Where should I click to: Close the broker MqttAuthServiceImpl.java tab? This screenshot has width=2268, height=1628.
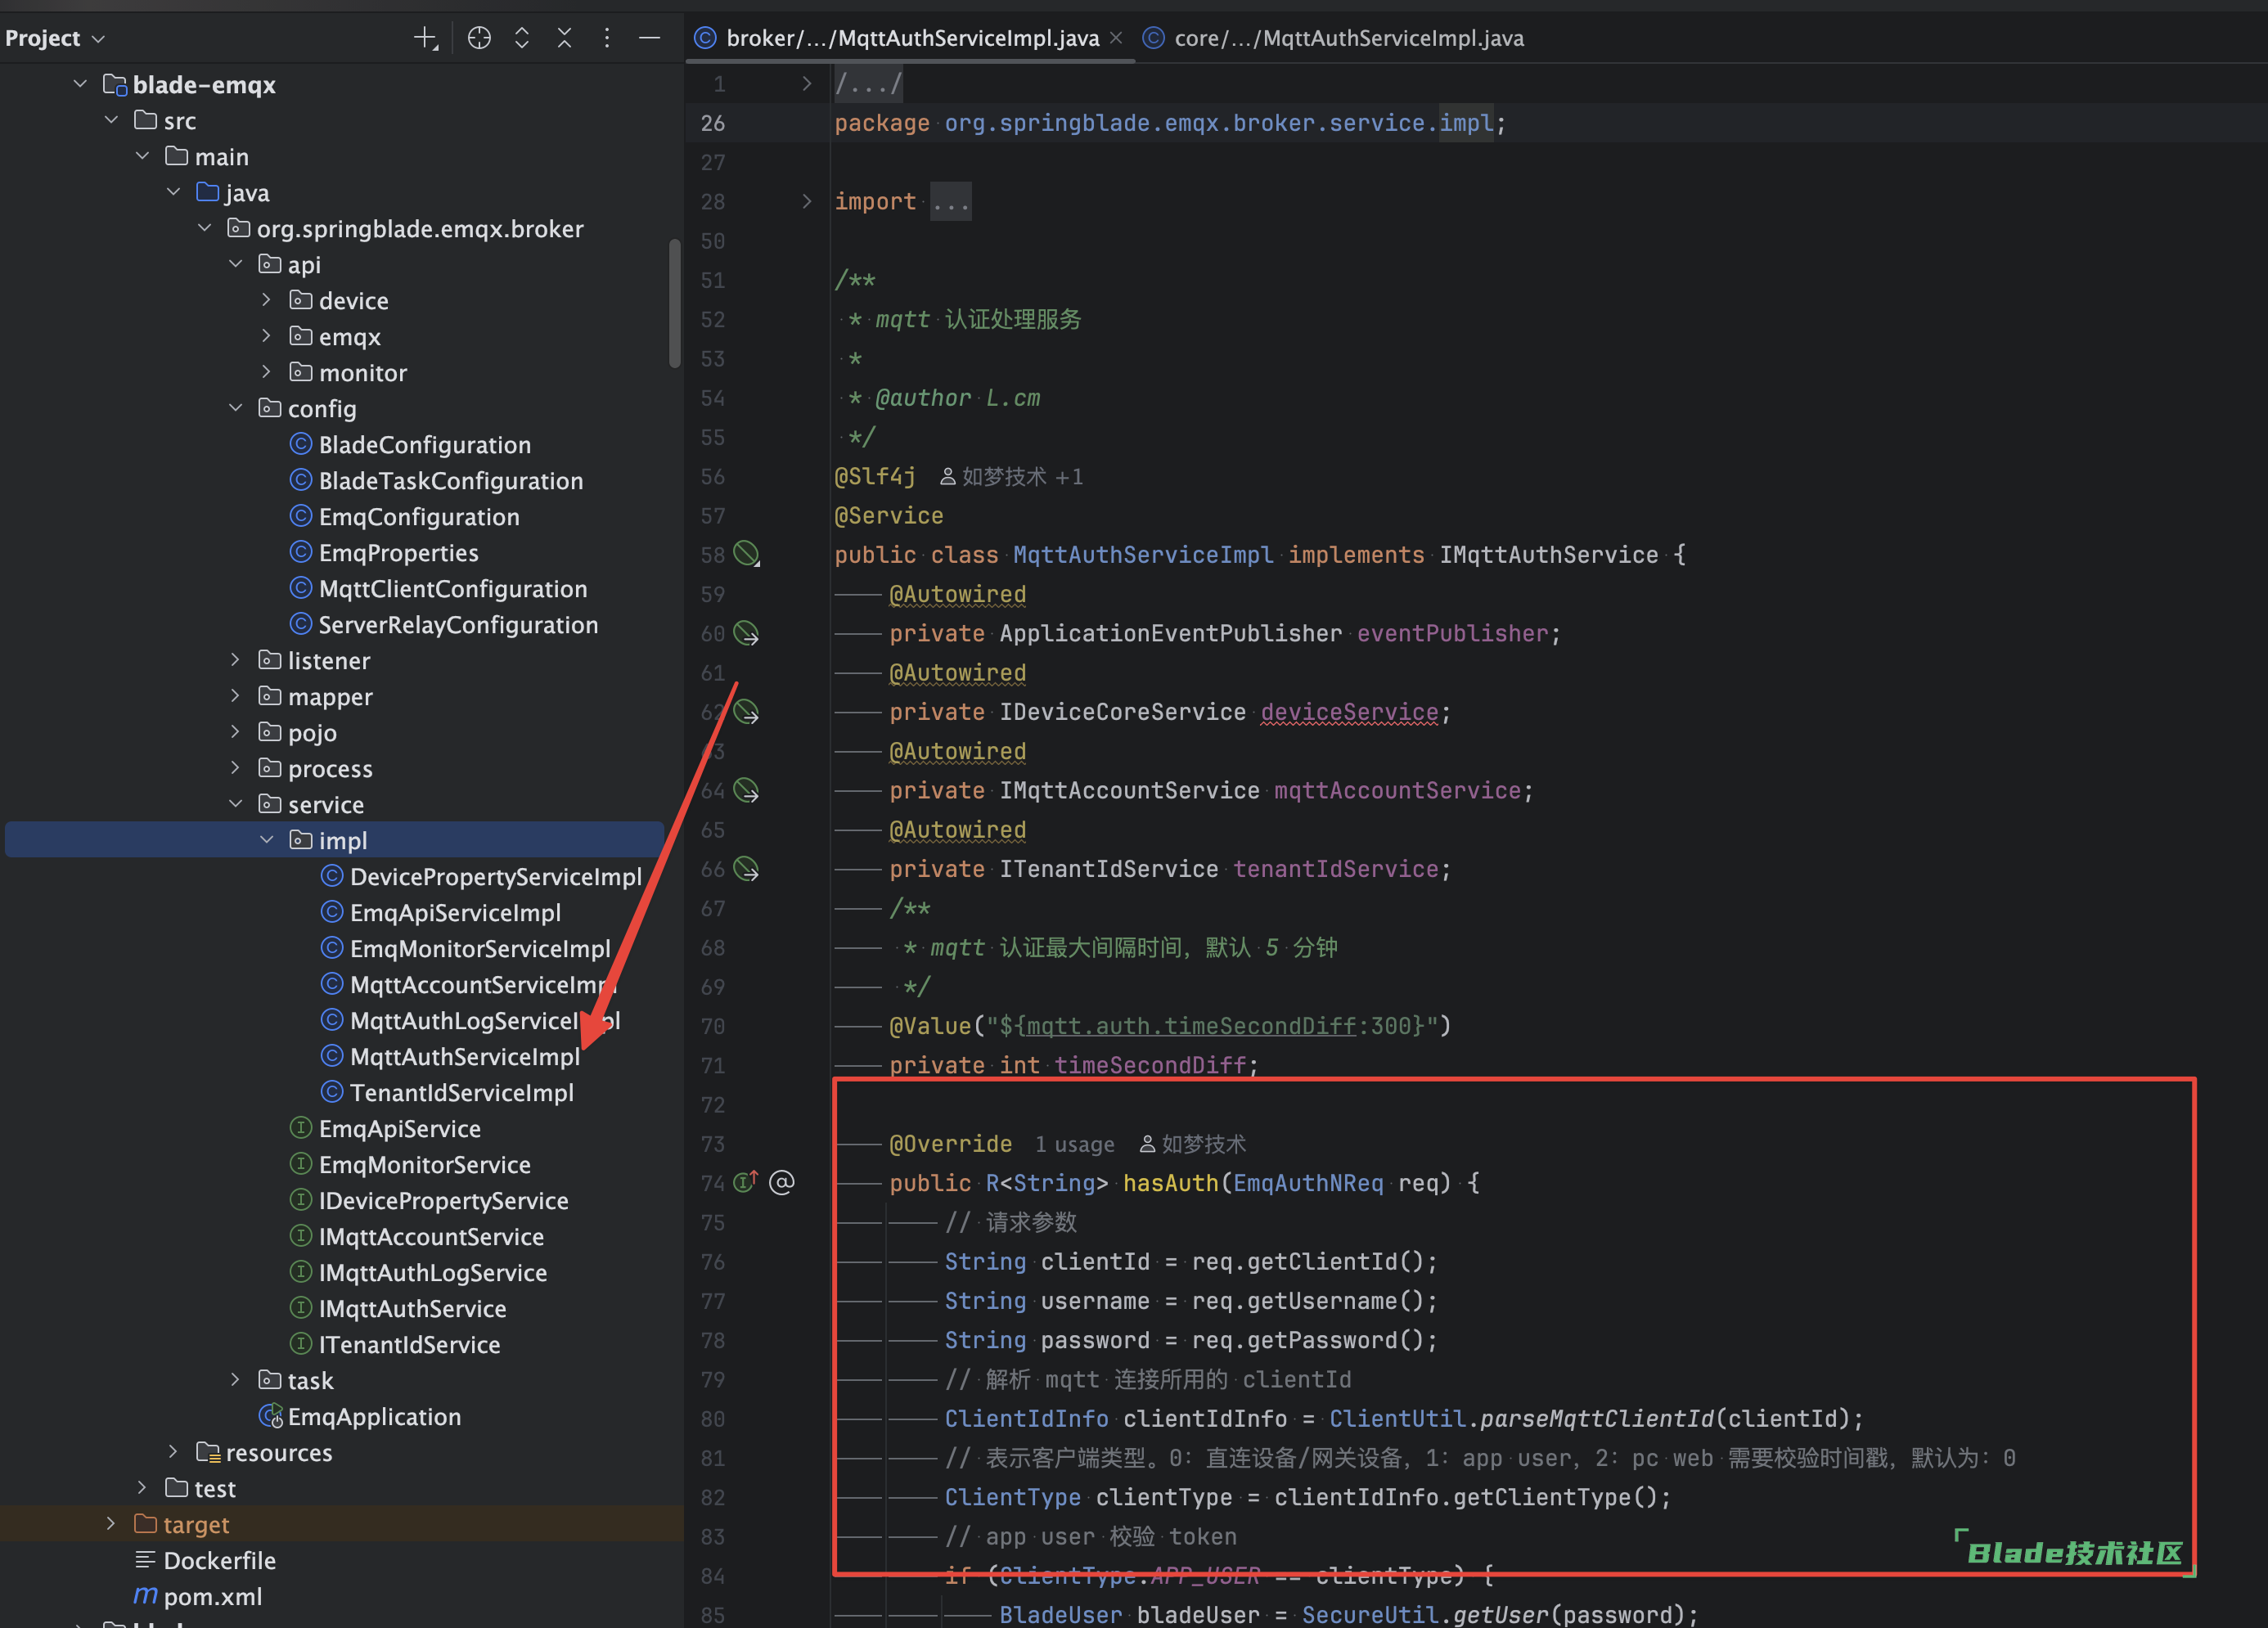[1116, 38]
